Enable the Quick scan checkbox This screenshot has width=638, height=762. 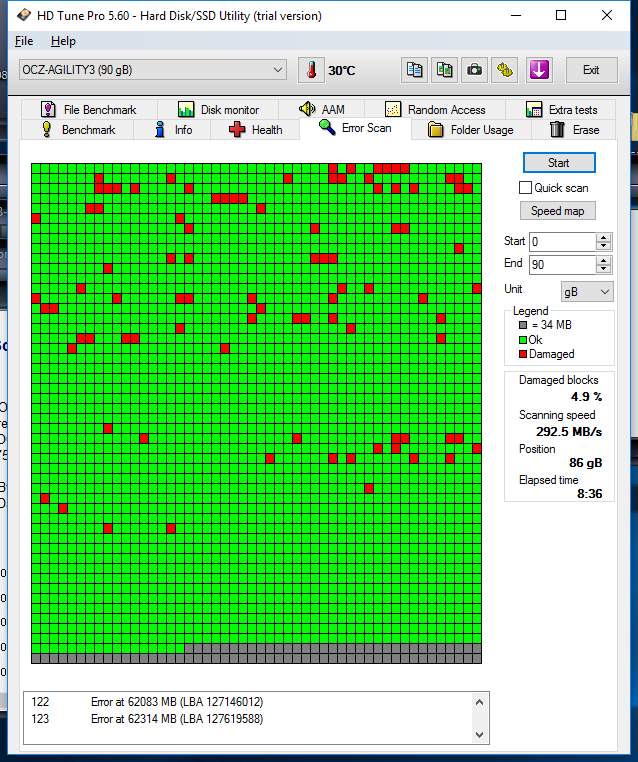point(525,188)
